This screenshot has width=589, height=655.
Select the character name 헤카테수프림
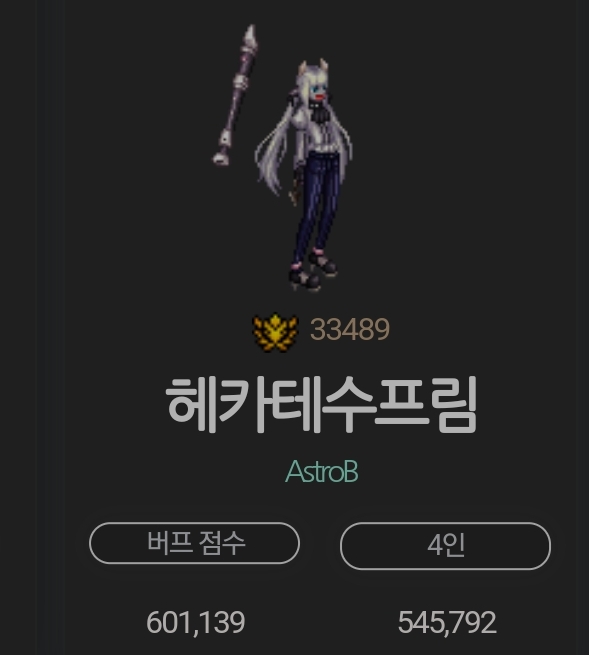tap(321, 404)
